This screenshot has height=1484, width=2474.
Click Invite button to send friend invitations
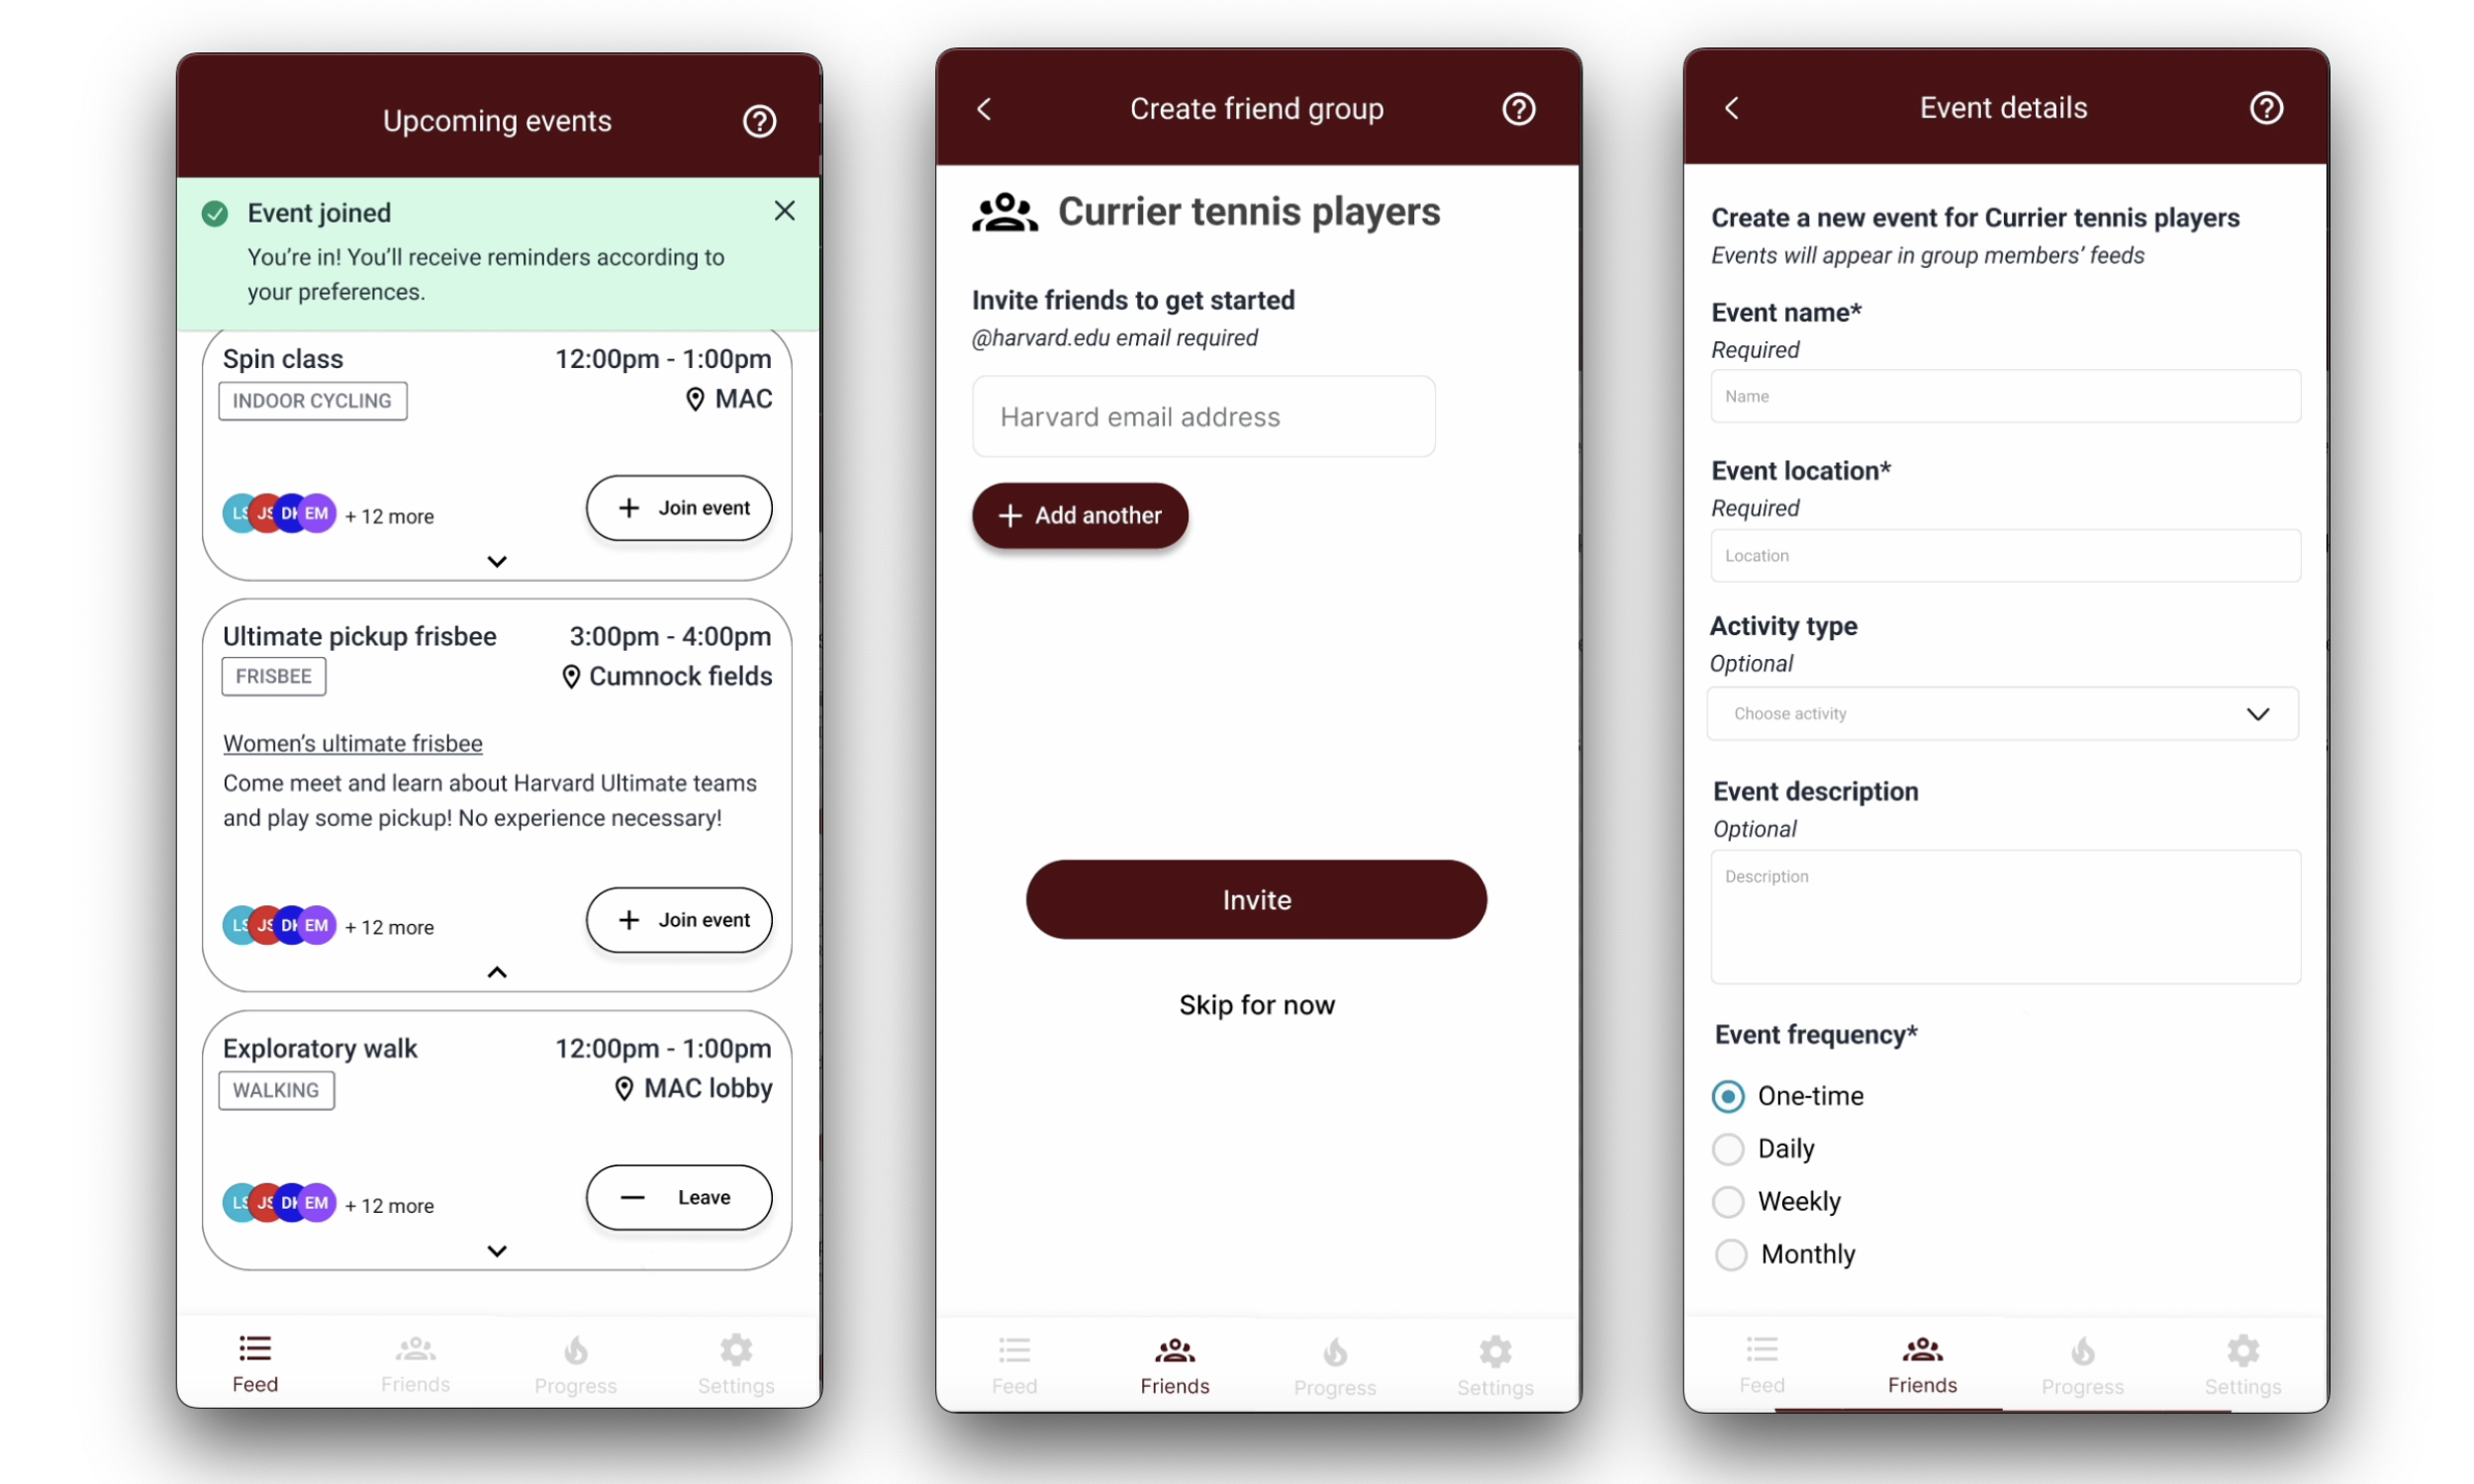coord(1257,899)
